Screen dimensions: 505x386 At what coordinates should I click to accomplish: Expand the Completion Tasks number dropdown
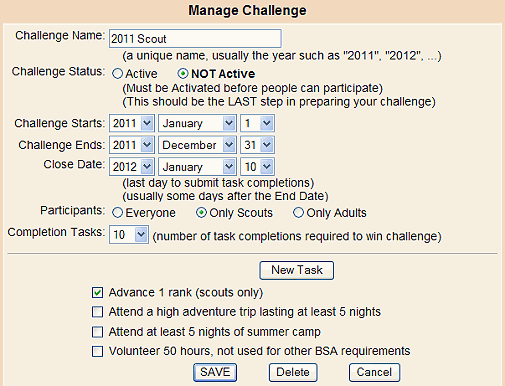129,235
